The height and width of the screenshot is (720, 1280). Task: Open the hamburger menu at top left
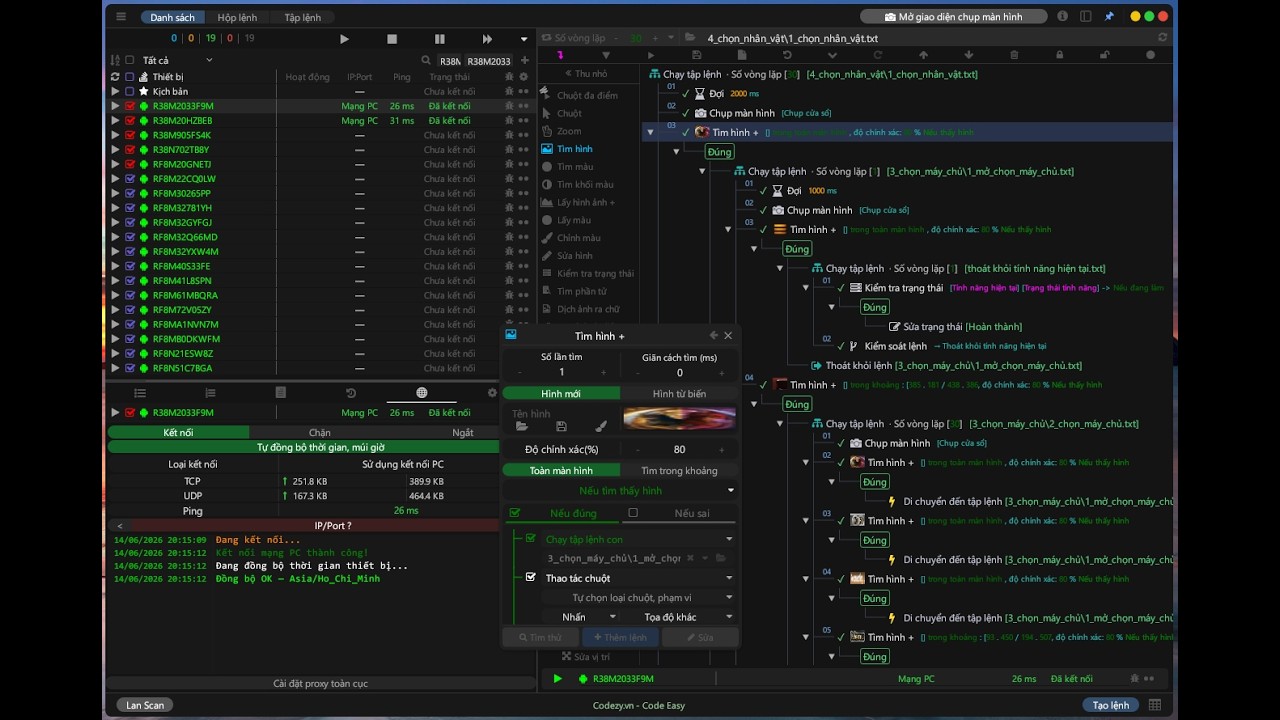(x=121, y=17)
